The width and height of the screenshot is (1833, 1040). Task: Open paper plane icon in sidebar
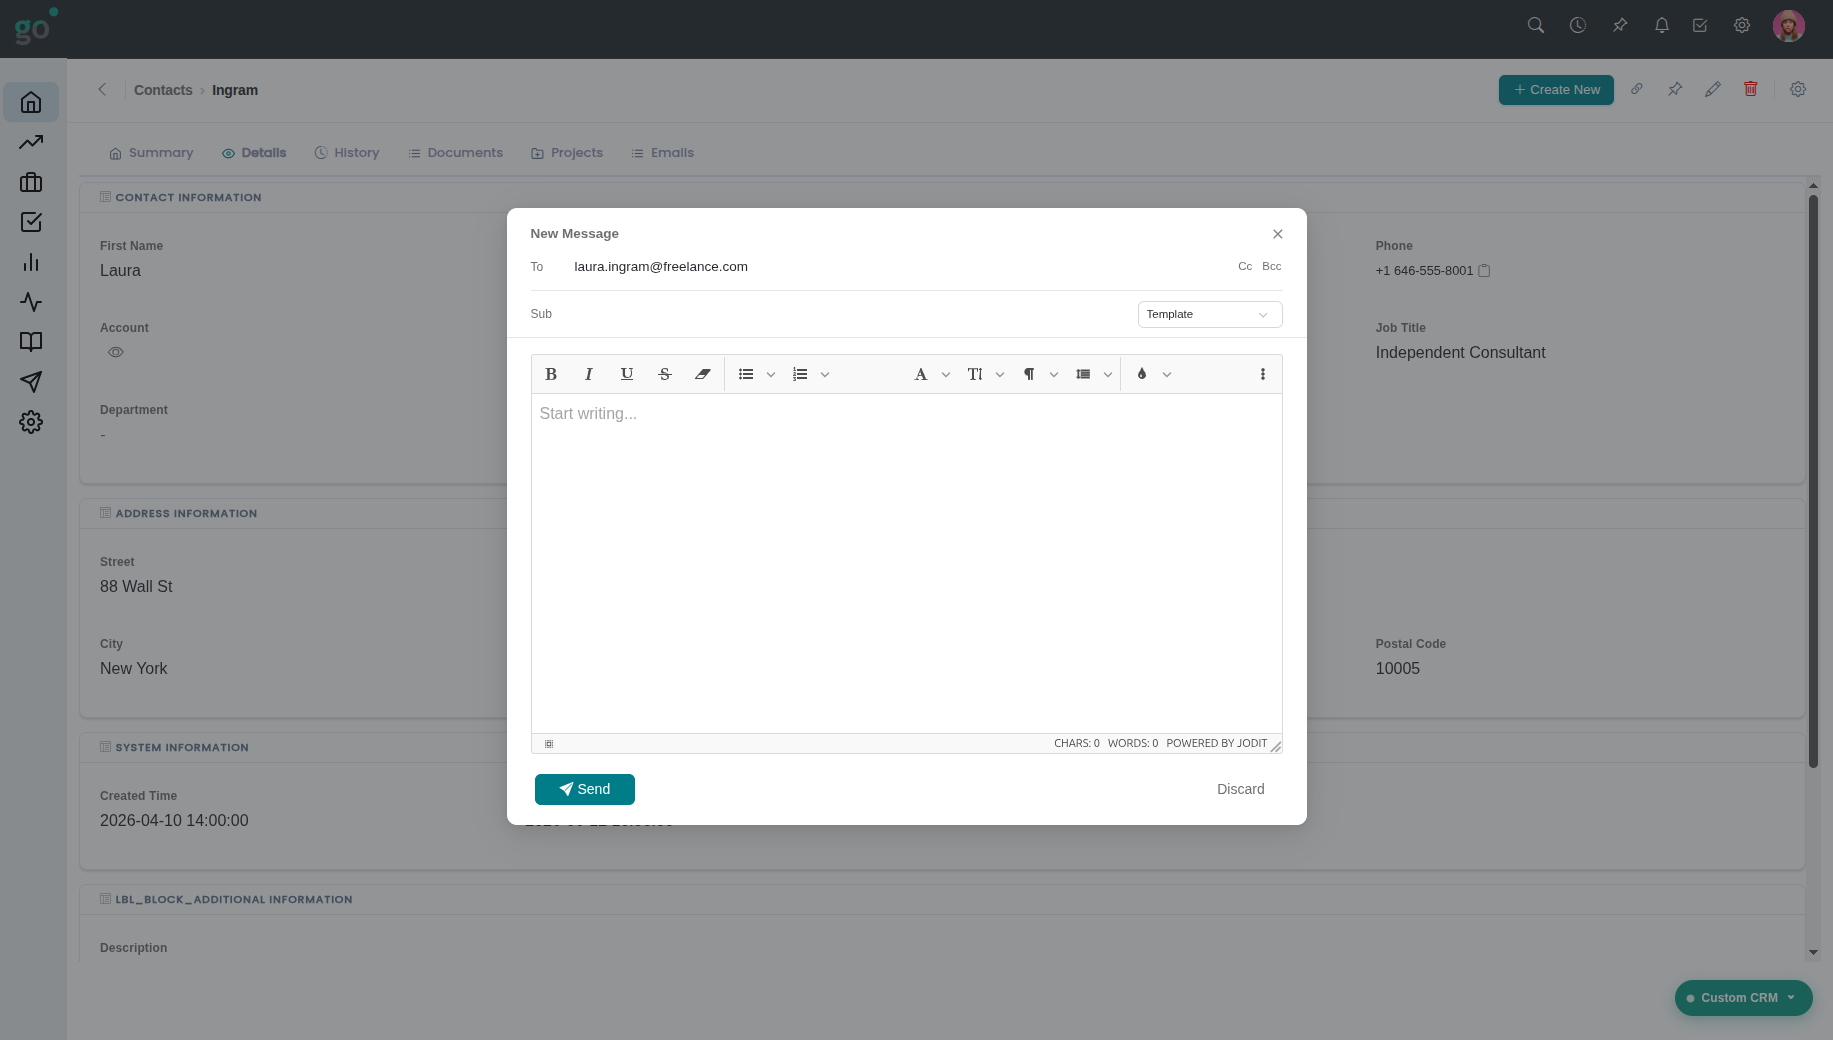(x=31, y=382)
